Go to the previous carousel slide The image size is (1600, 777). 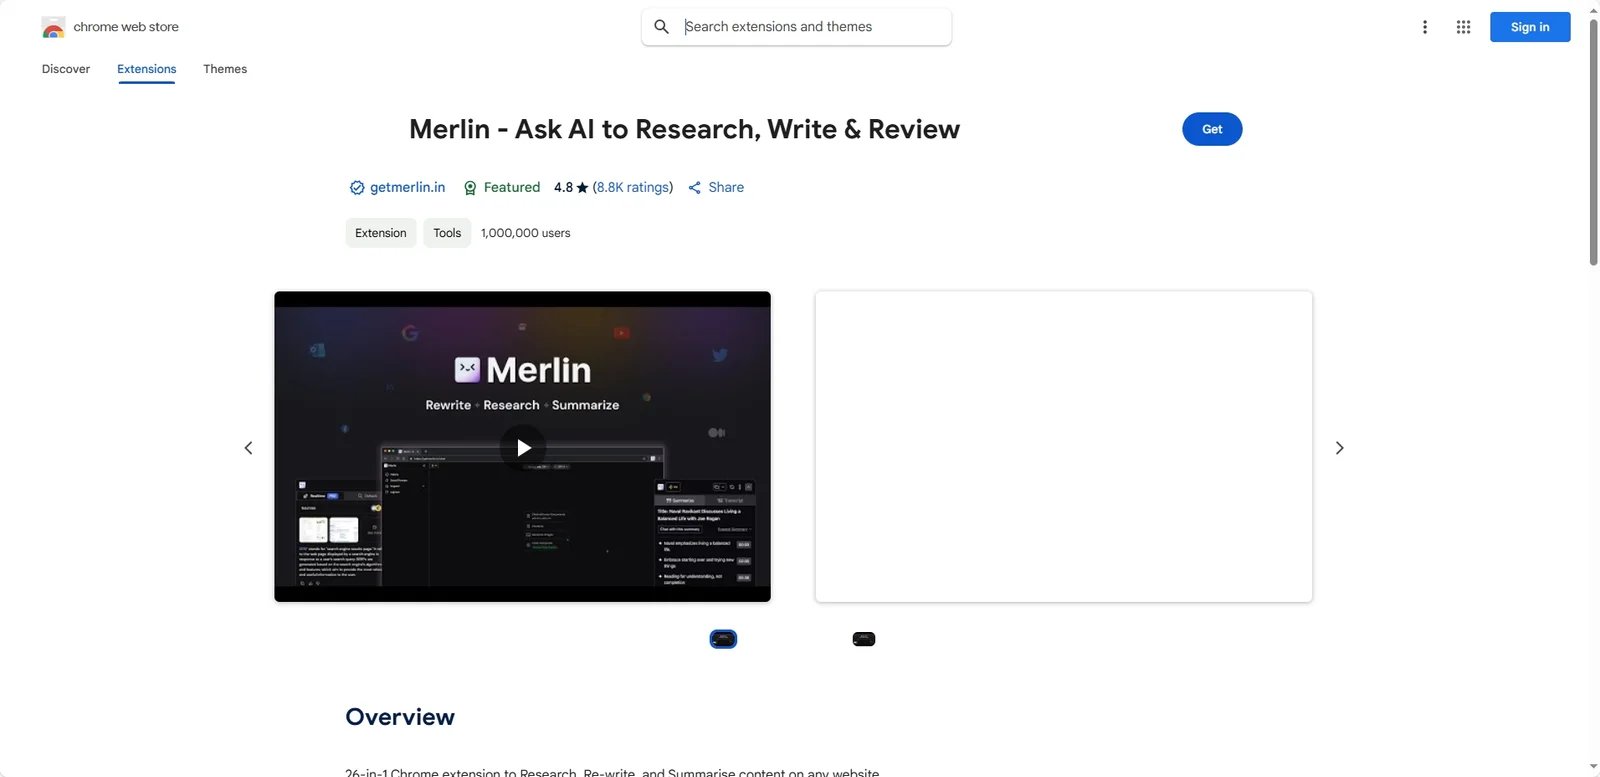pyautogui.click(x=249, y=448)
